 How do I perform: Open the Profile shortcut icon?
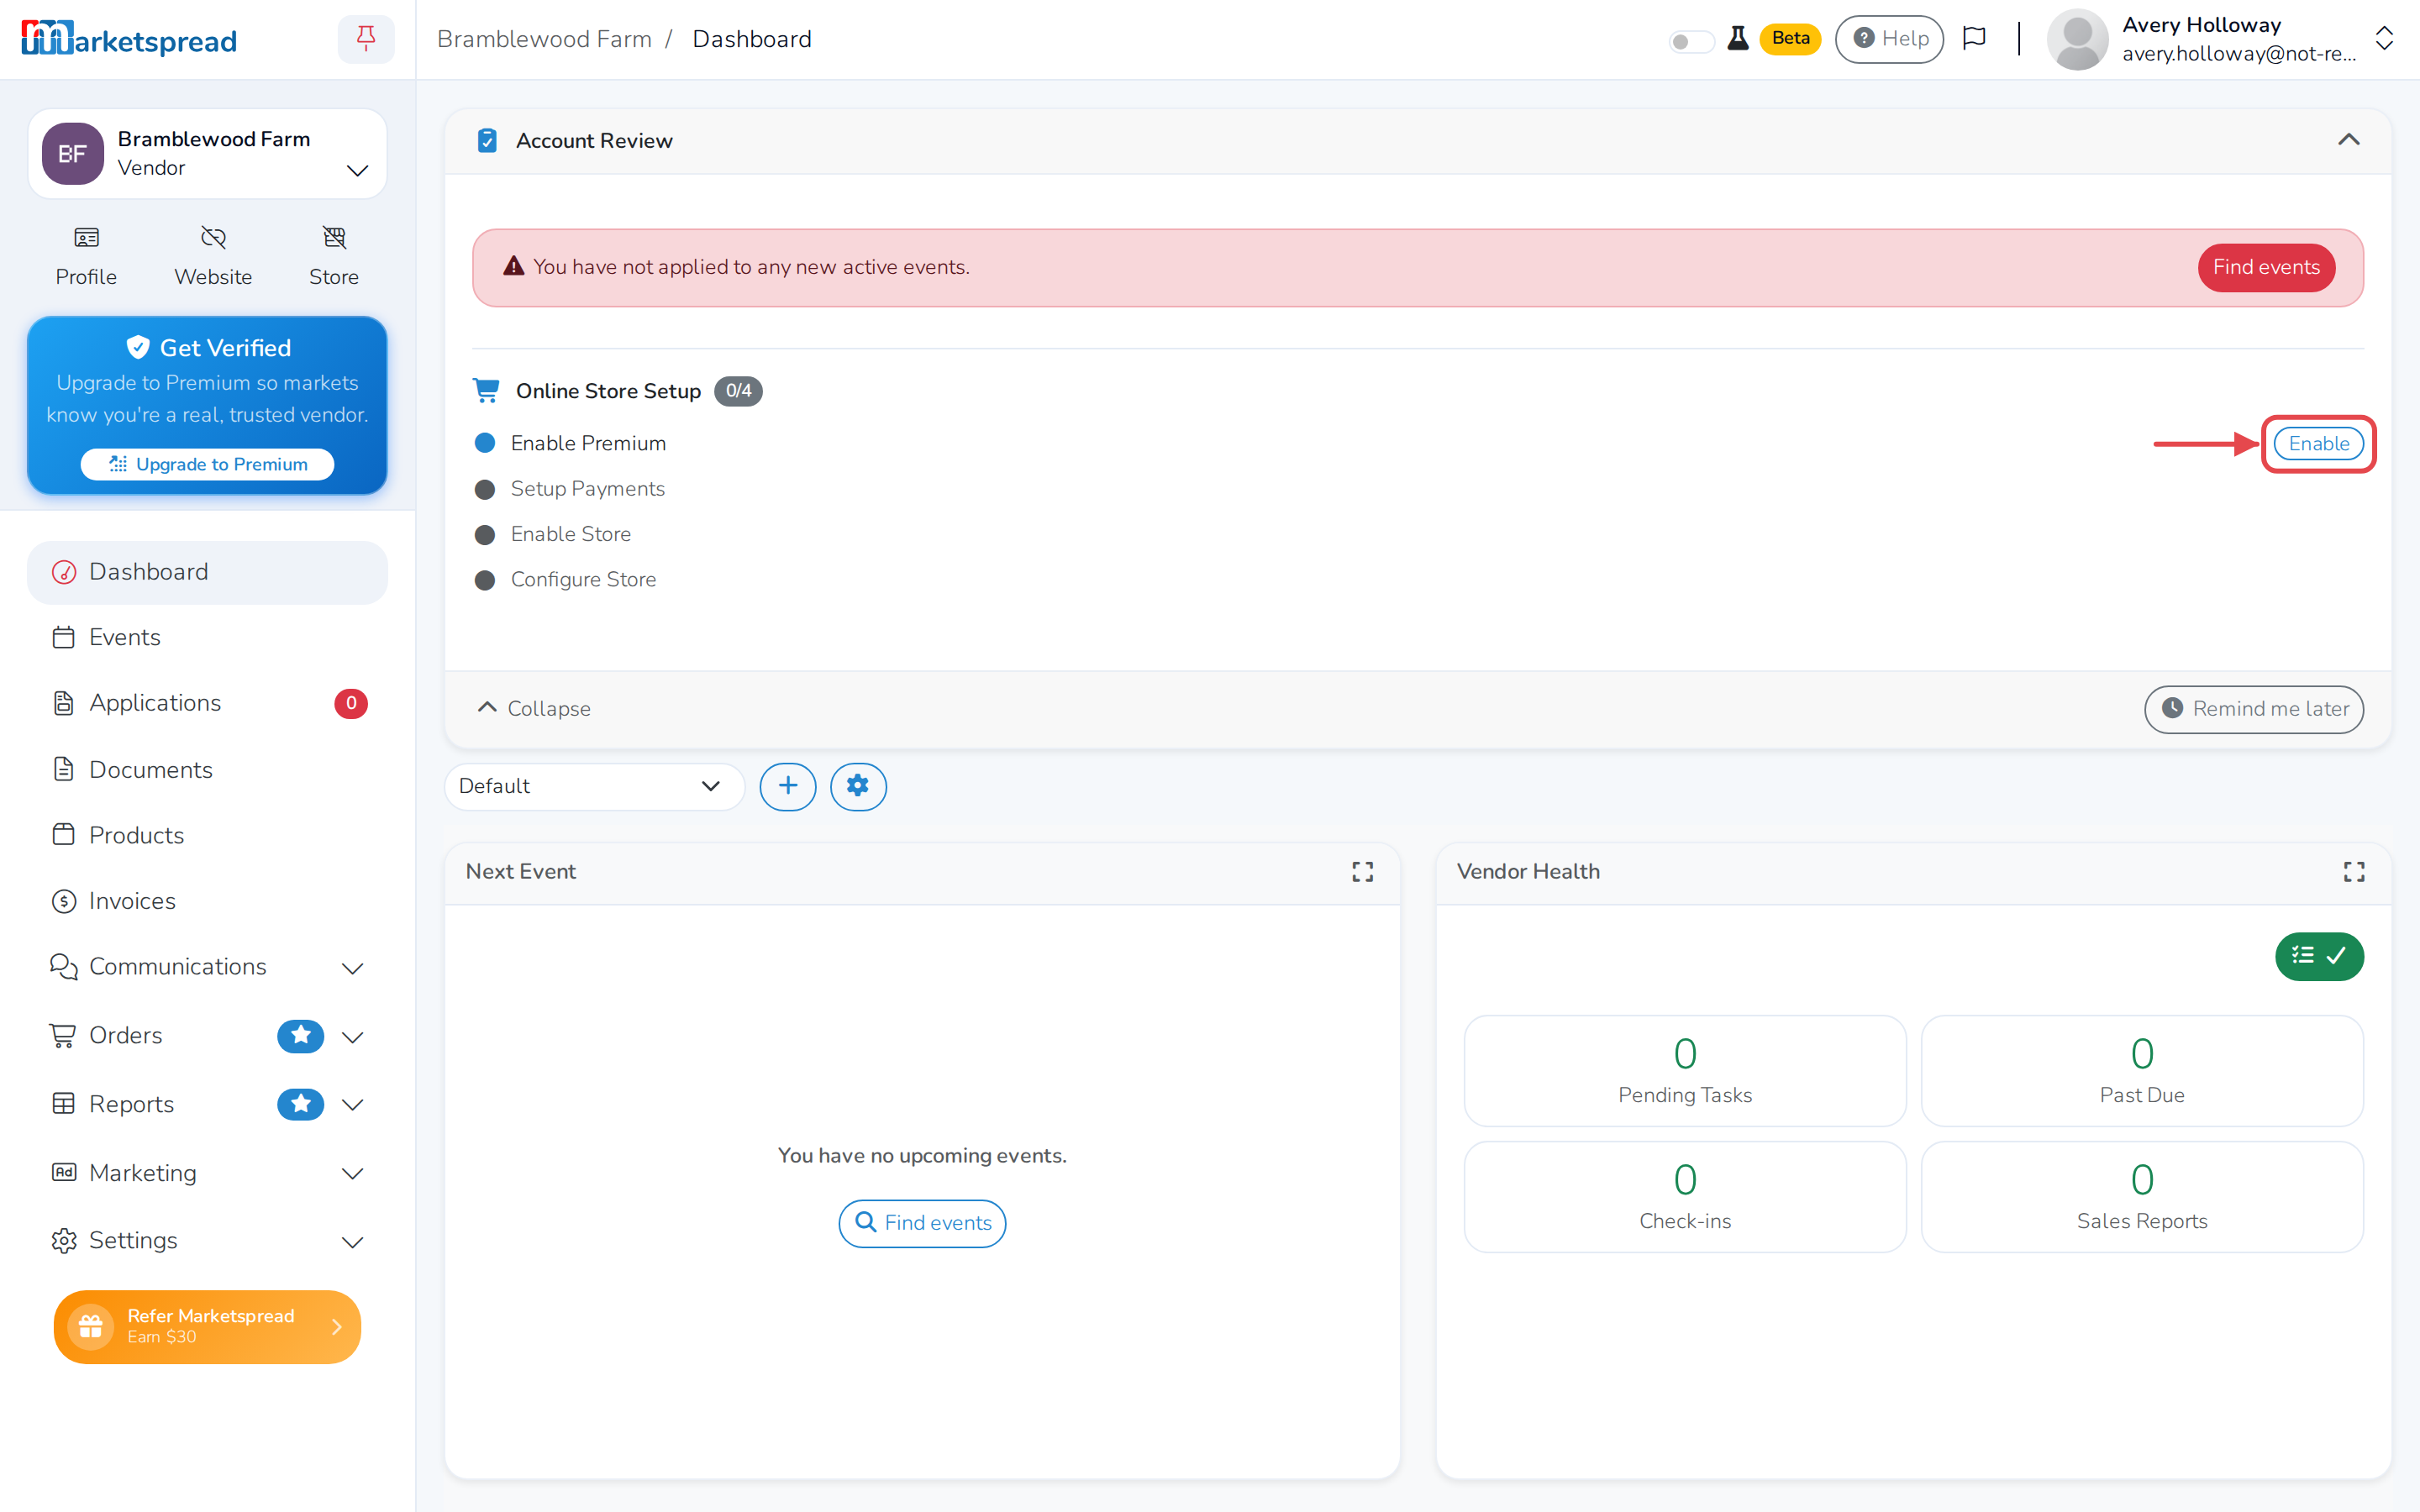pos(86,237)
